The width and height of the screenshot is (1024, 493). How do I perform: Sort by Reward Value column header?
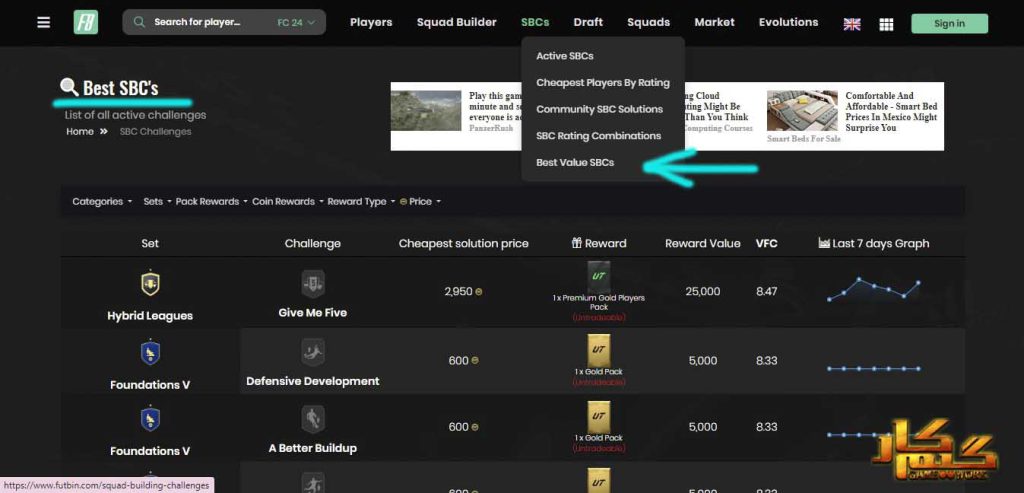pos(703,244)
